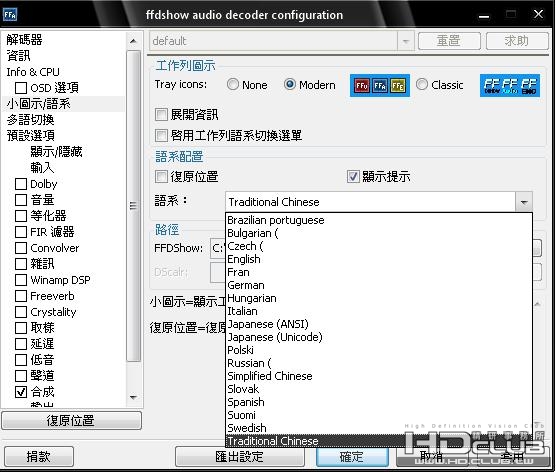Open the 顯示/隱藏 tree item
Image resolution: width=556 pixels, height=472 pixels.
[56, 152]
